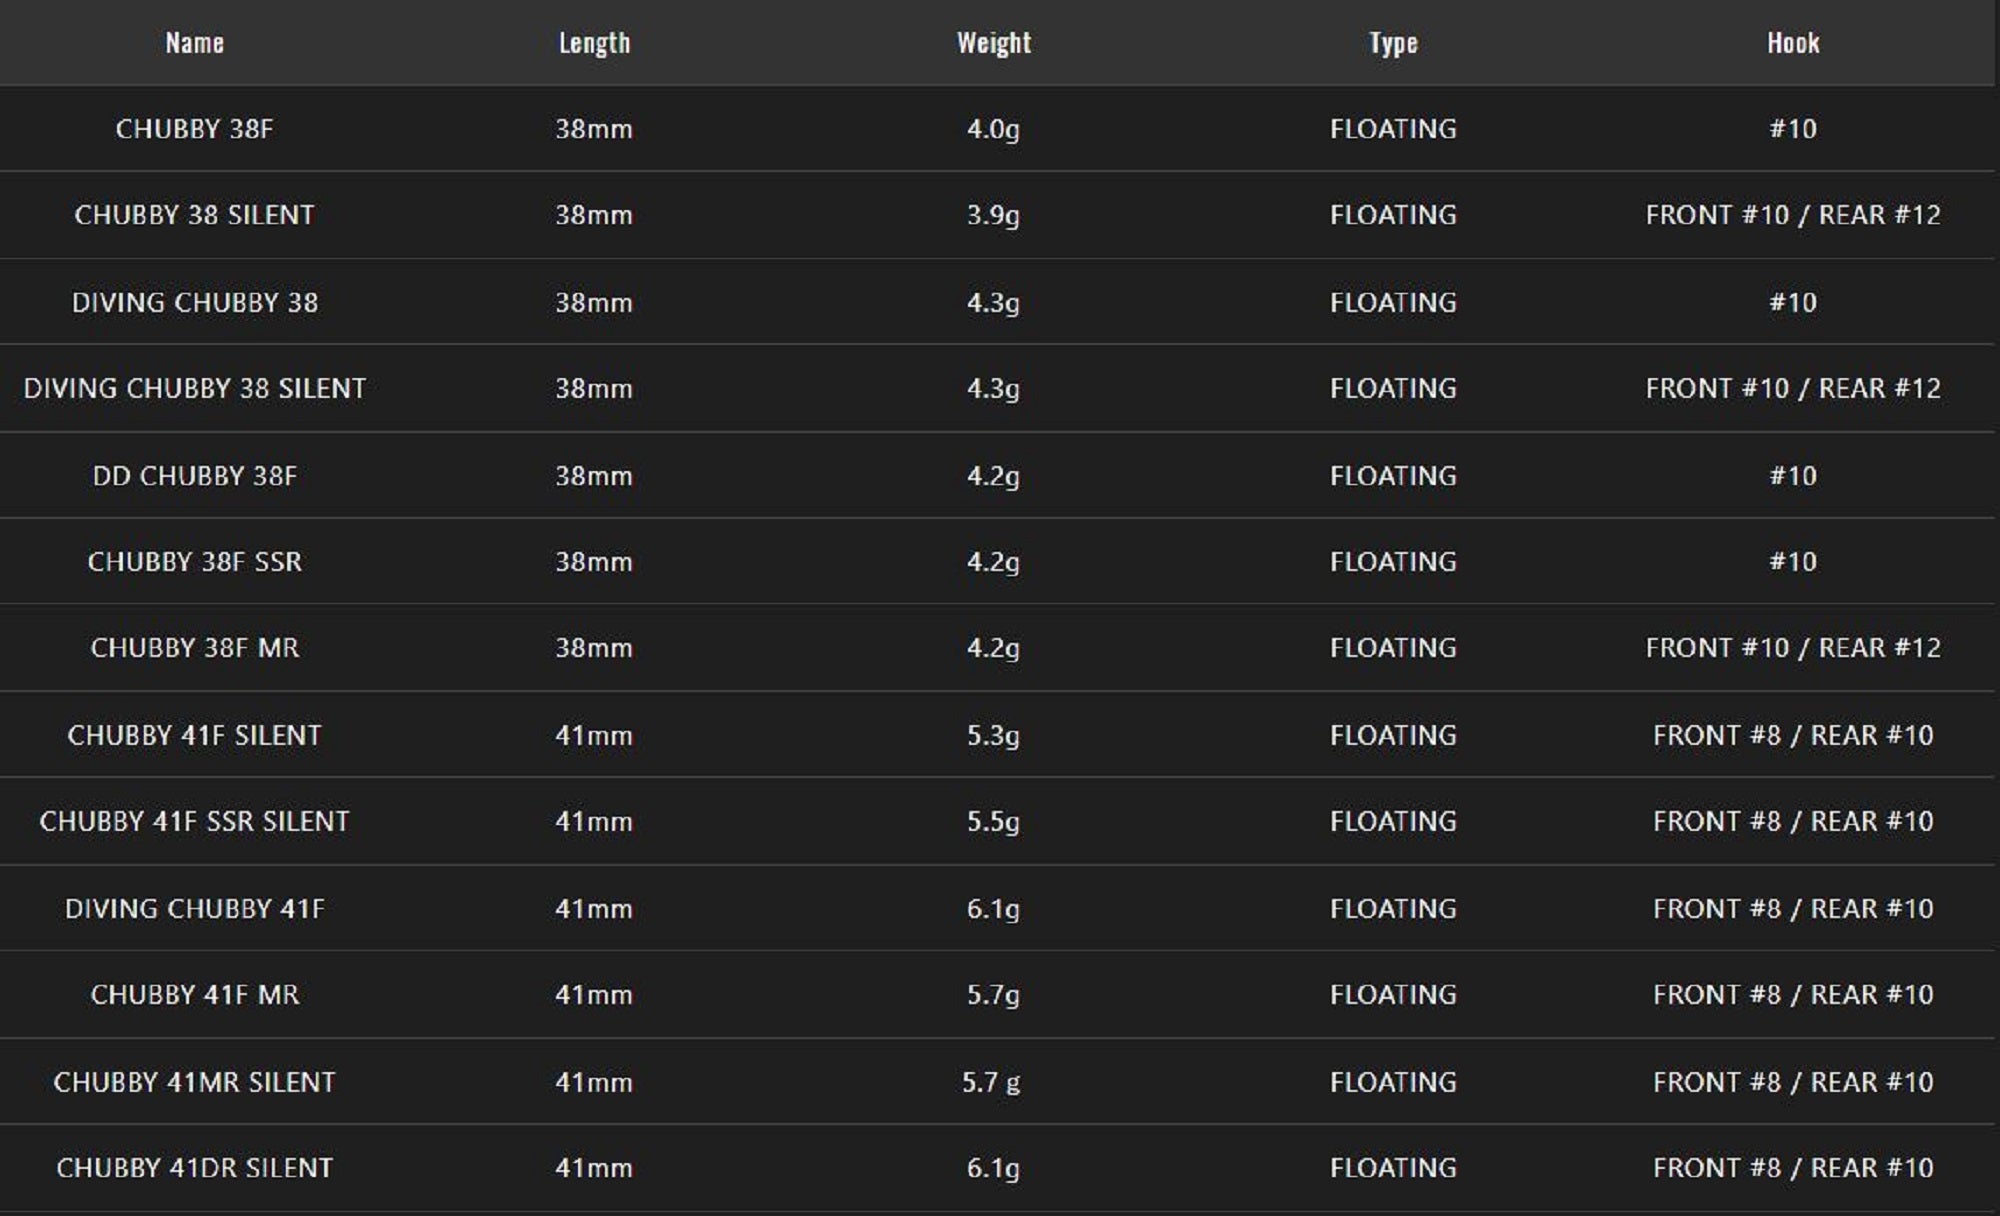Click the CHUBBY 41F MR name cell
The width and height of the screenshot is (2000, 1216).
coord(194,994)
